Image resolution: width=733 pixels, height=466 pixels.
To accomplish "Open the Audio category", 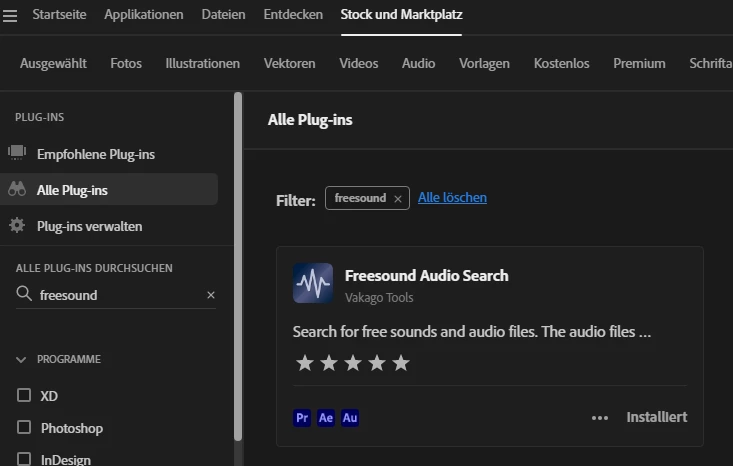I will 418,63.
